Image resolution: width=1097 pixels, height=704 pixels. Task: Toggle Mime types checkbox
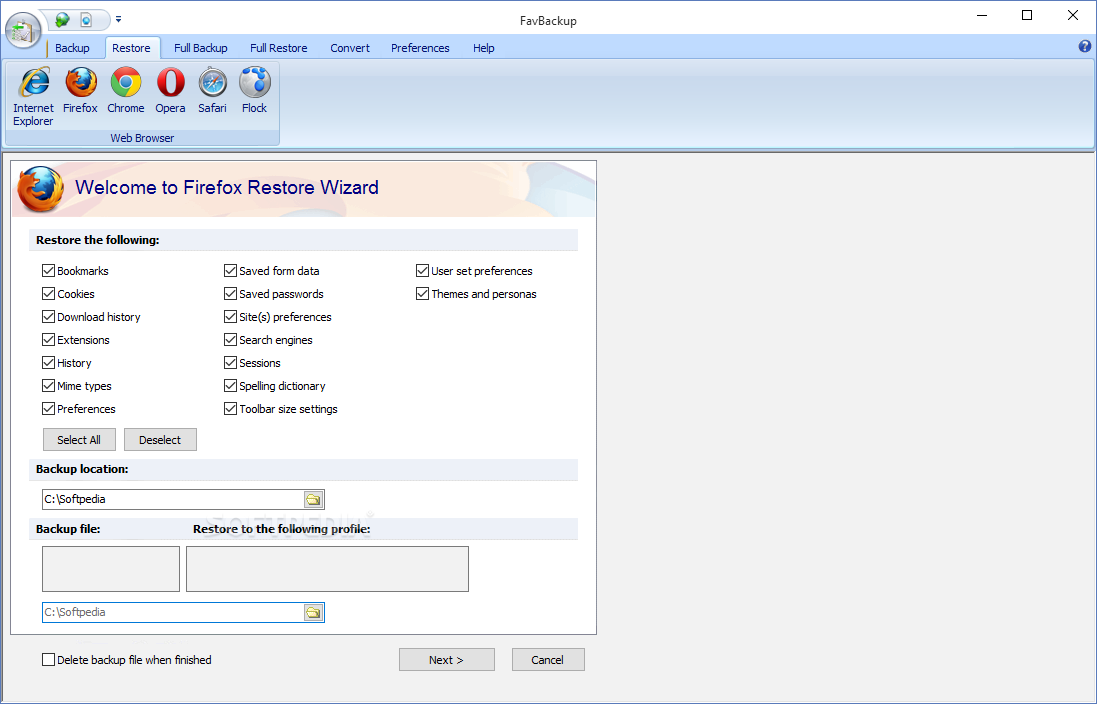48,386
